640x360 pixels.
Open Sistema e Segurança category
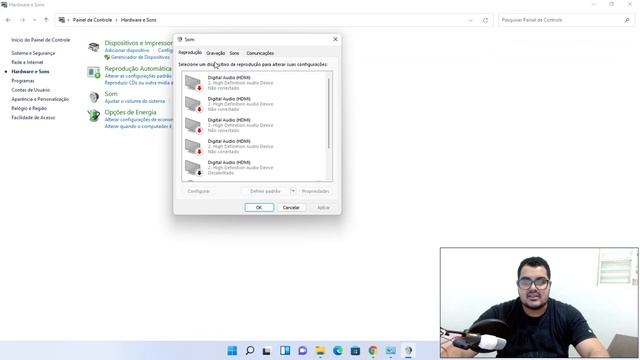pos(33,53)
